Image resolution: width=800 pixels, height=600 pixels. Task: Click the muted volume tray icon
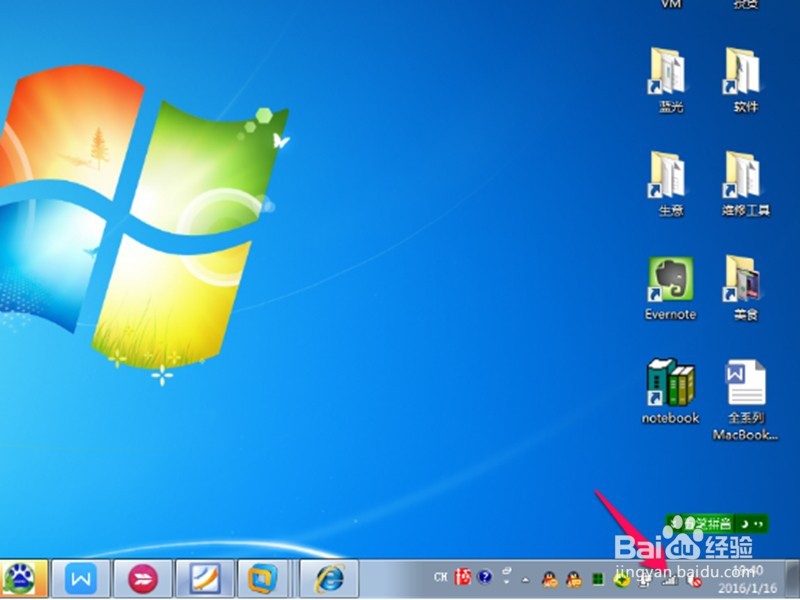(694, 580)
